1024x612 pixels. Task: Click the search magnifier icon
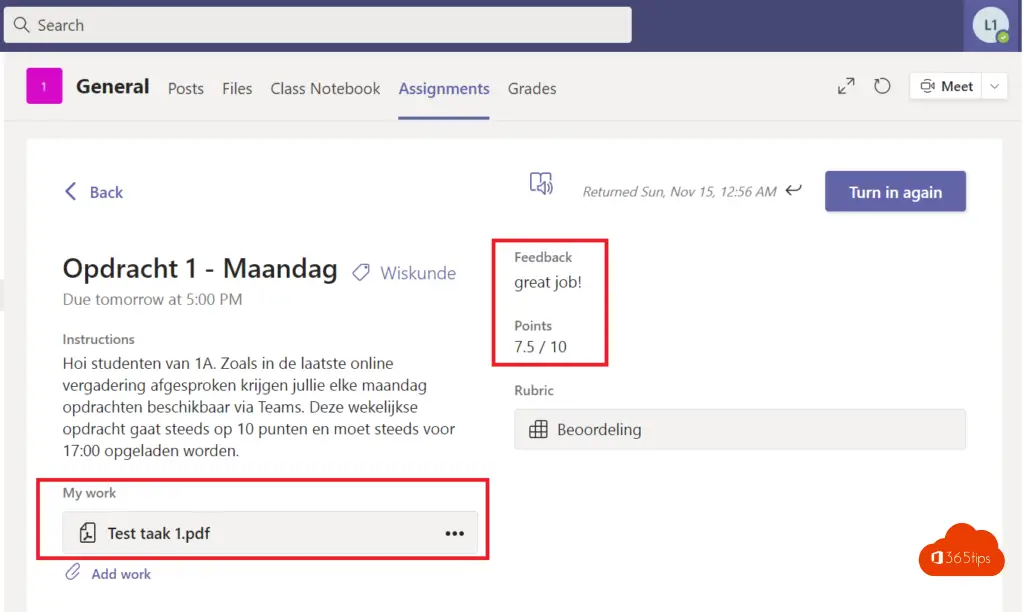click(22, 25)
